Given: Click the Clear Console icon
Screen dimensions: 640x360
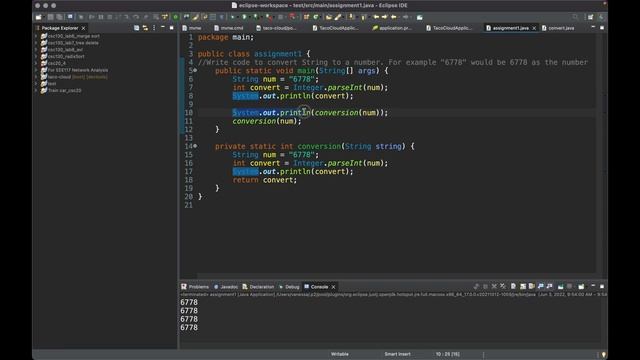Looking at the screenshot, I should point(513,287).
